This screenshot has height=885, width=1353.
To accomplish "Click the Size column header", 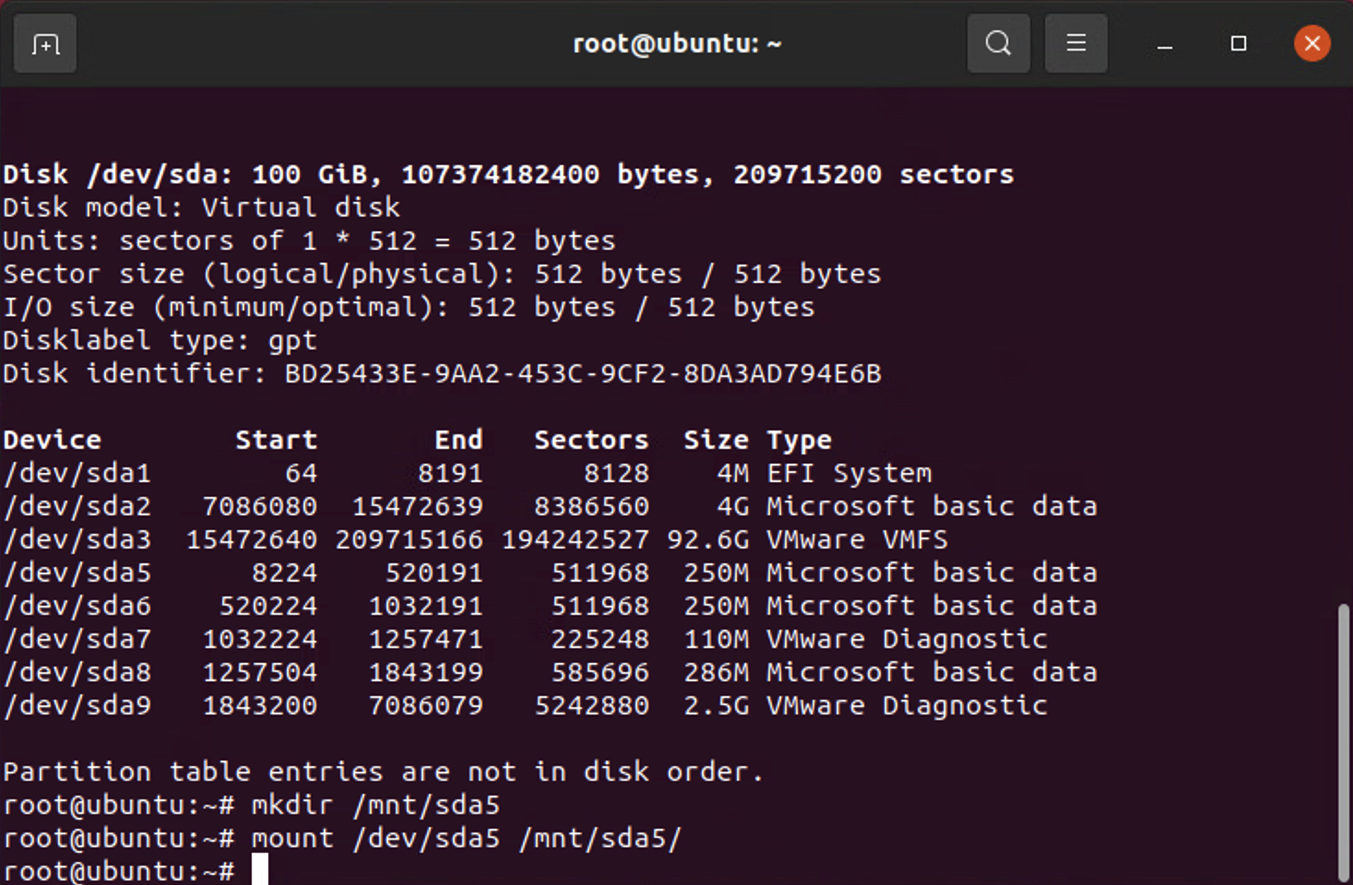I will tap(716, 440).
